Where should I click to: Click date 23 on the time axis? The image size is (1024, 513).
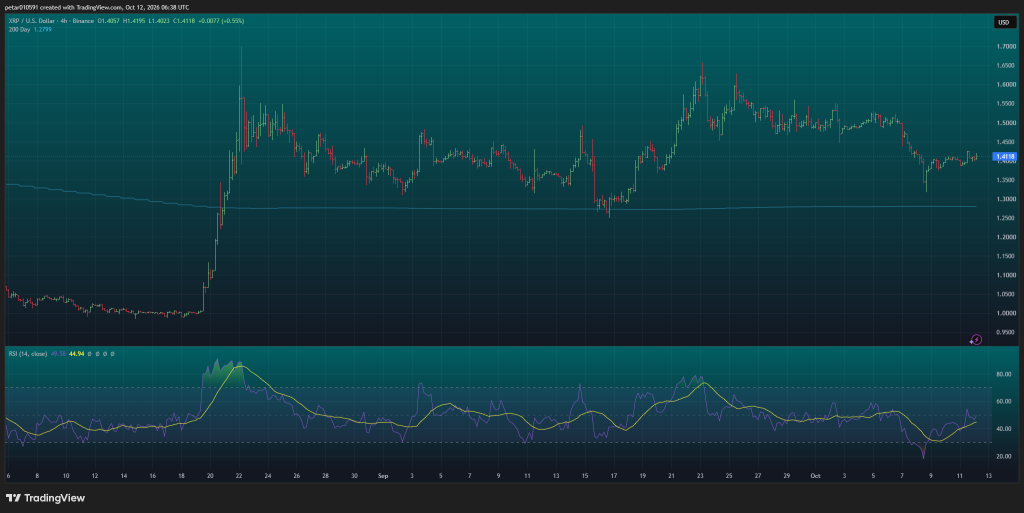point(700,476)
